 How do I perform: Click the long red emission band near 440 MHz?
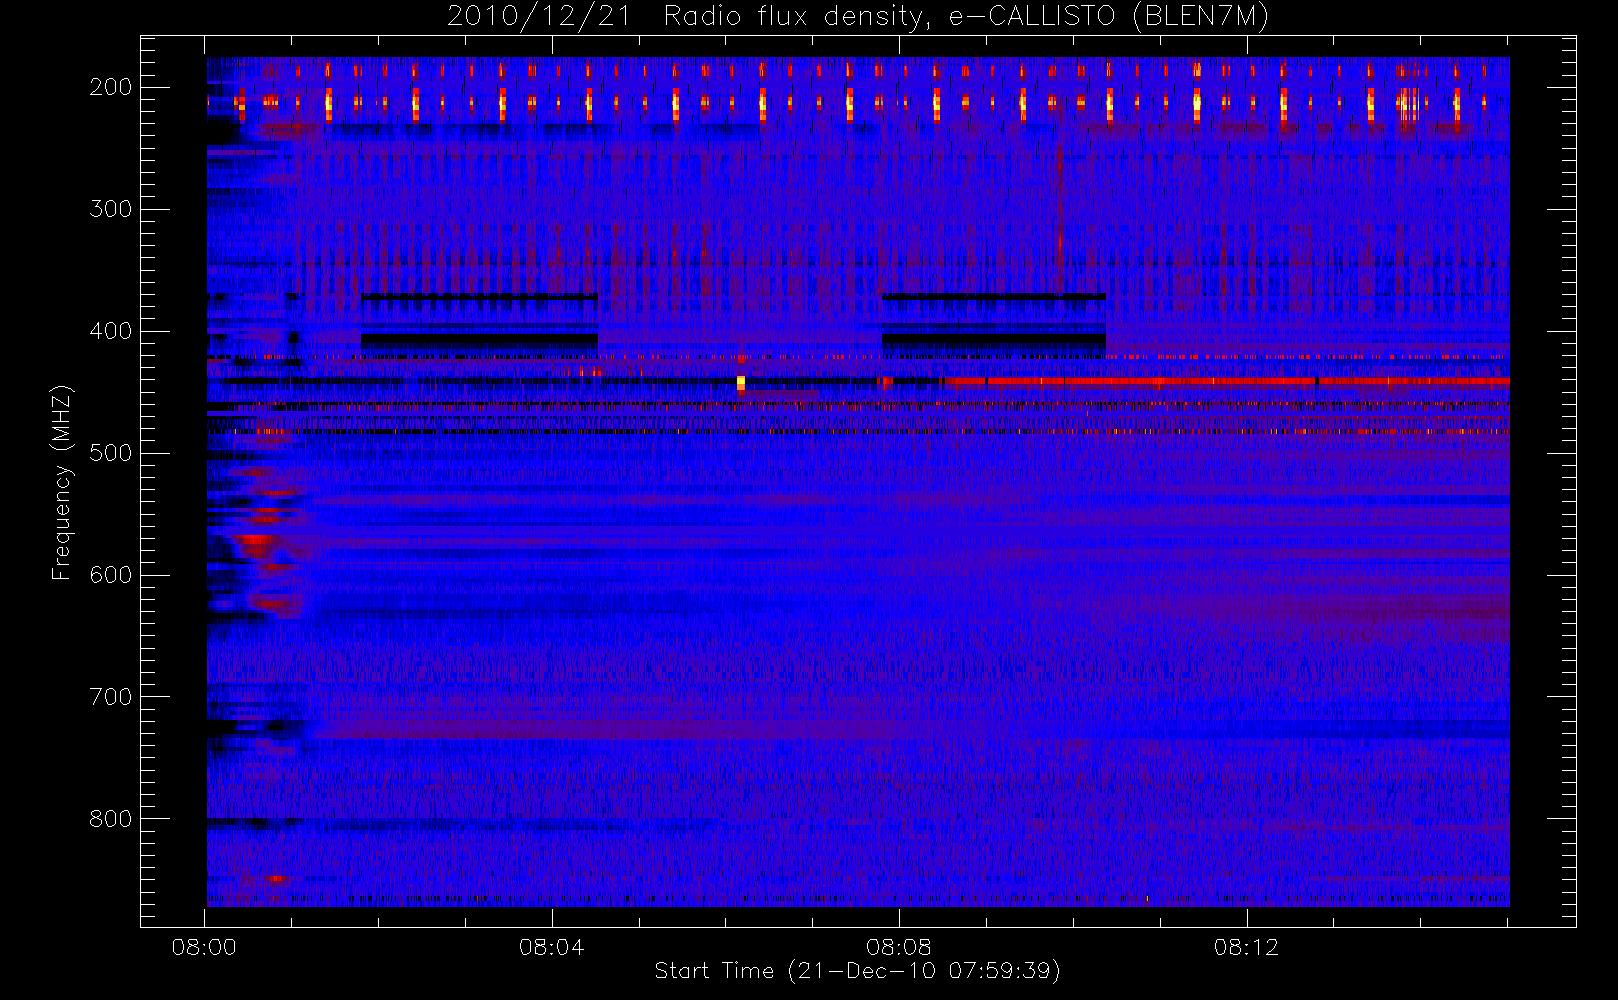[1228, 381]
